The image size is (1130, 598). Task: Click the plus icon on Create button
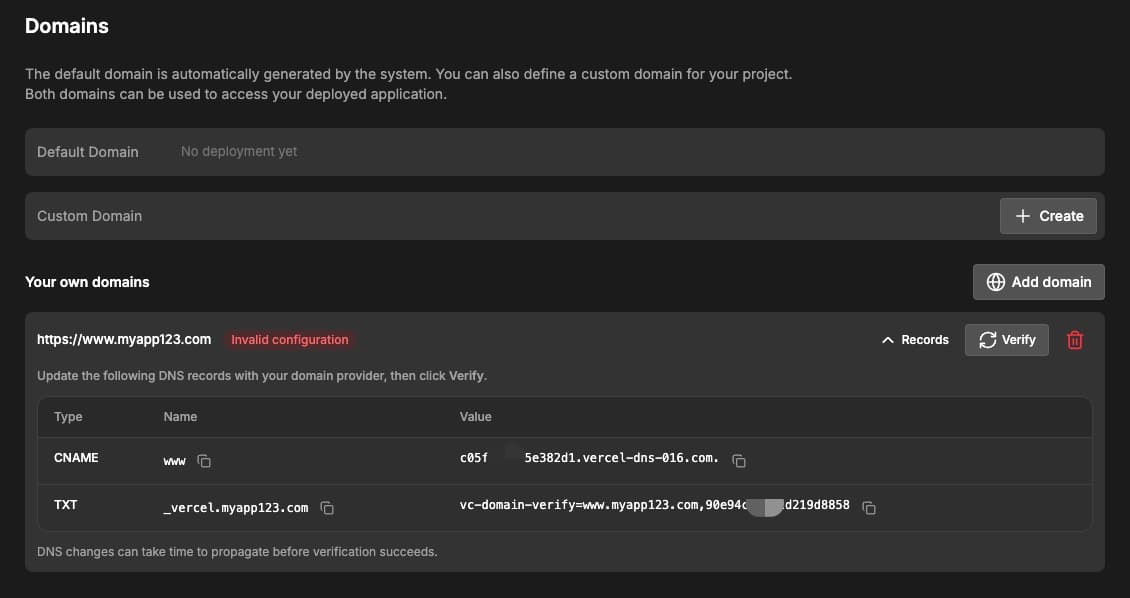click(1022, 215)
